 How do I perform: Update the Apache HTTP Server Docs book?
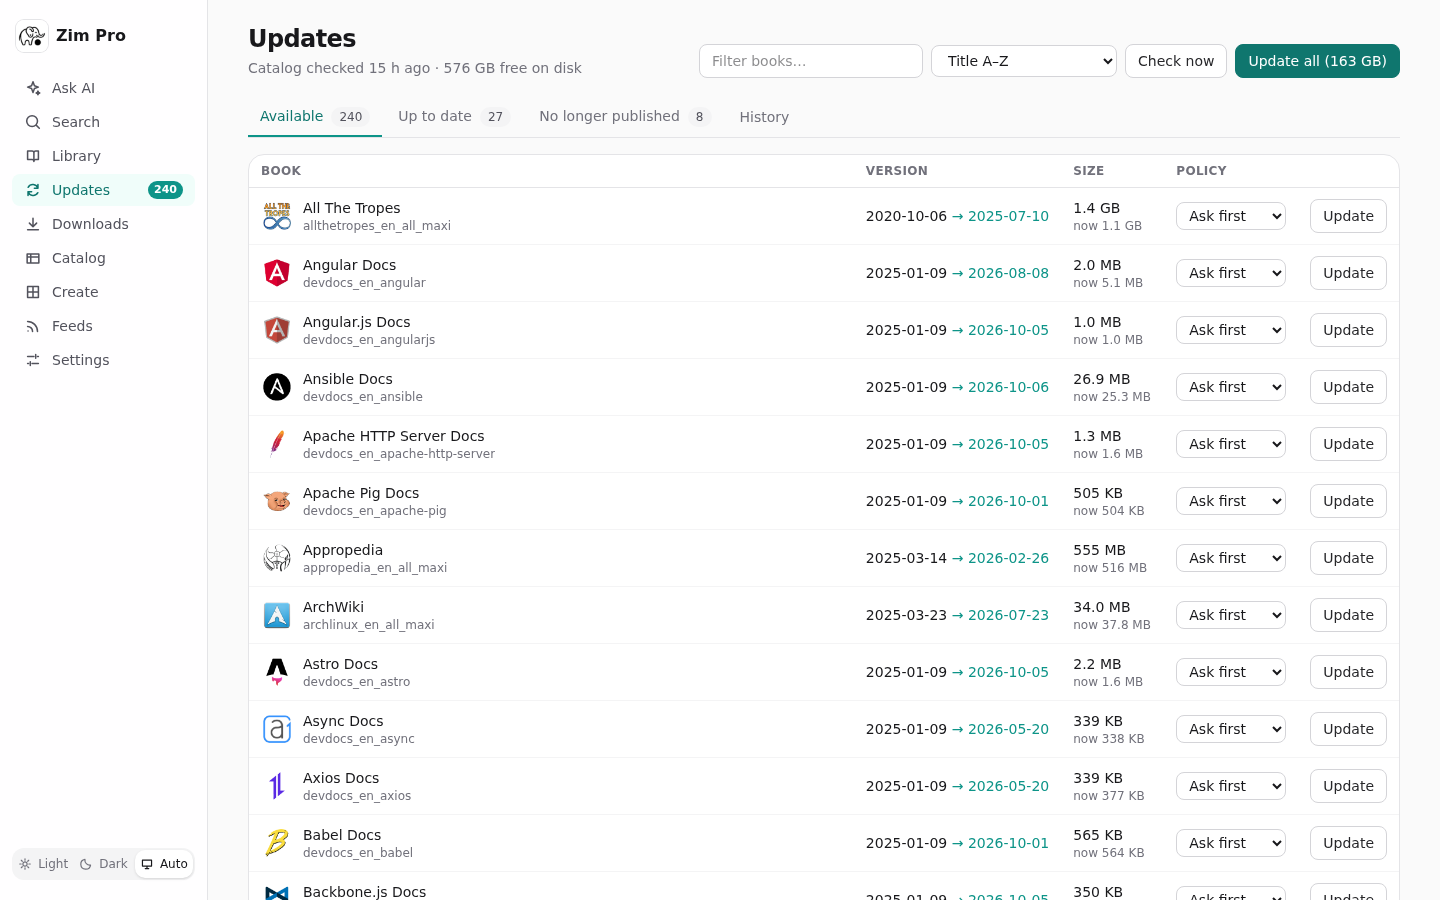pos(1348,444)
